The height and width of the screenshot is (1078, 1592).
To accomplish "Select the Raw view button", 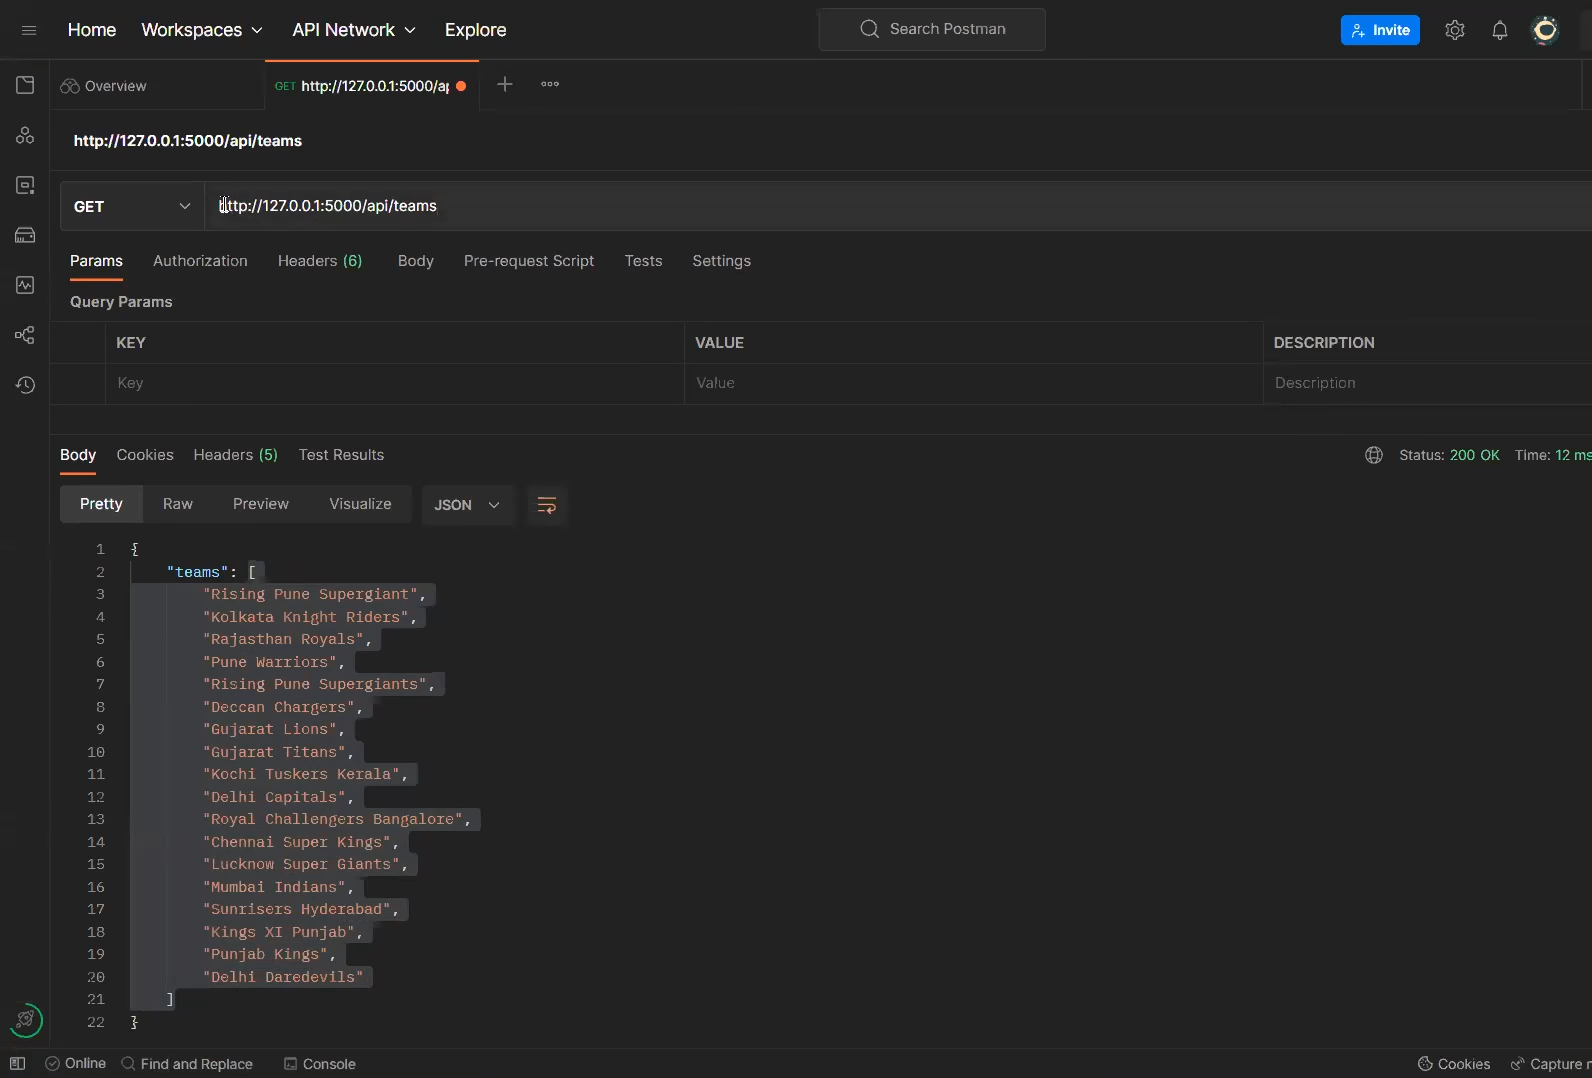I will click(x=178, y=504).
